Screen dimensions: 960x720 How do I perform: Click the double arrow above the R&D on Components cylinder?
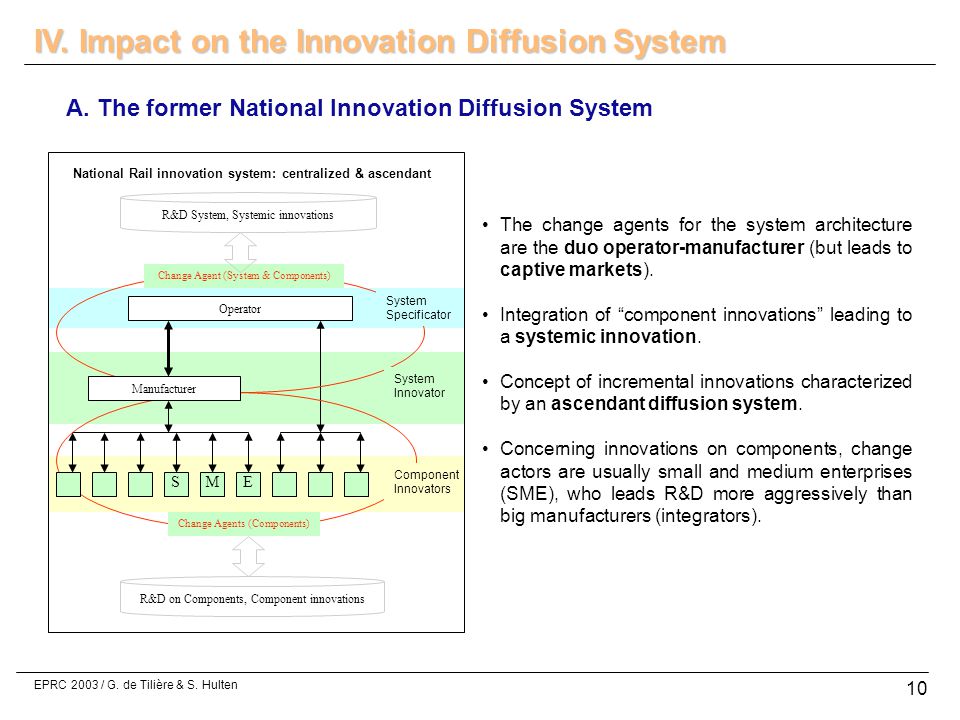(x=248, y=556)
